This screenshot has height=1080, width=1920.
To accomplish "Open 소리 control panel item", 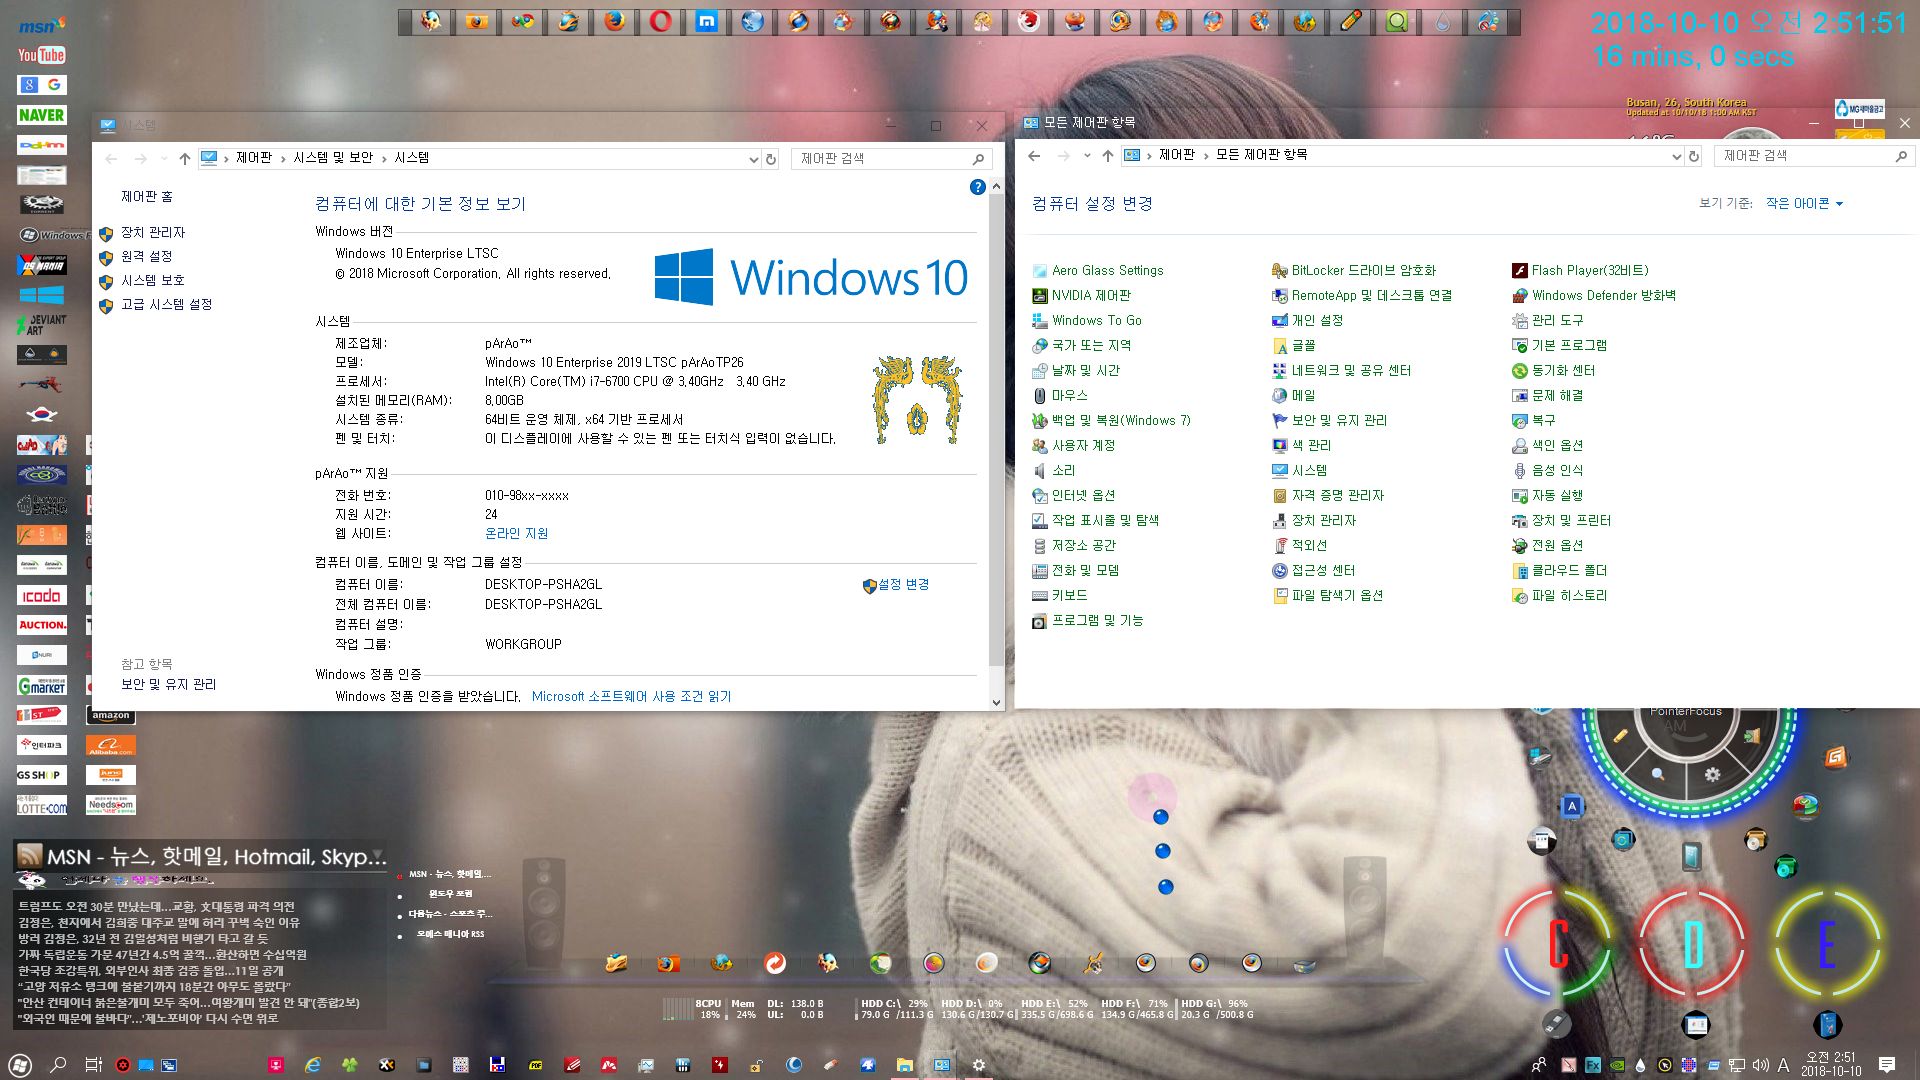I will 1054,470.
